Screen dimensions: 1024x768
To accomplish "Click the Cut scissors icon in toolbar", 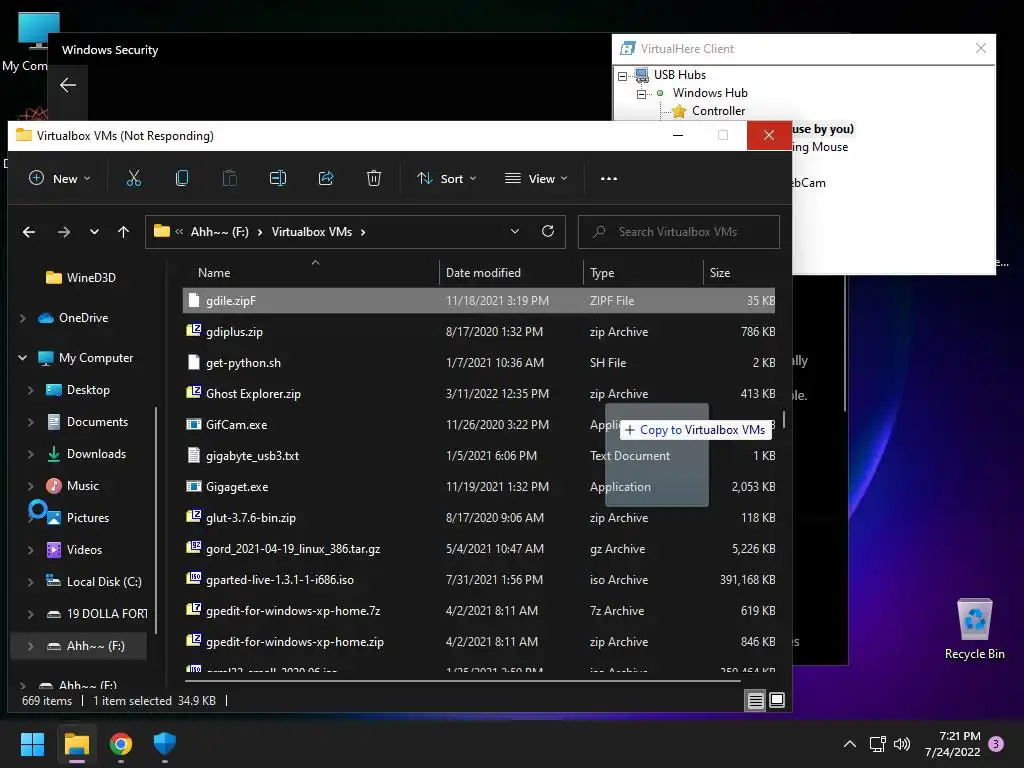I will (x=134, y=178).
